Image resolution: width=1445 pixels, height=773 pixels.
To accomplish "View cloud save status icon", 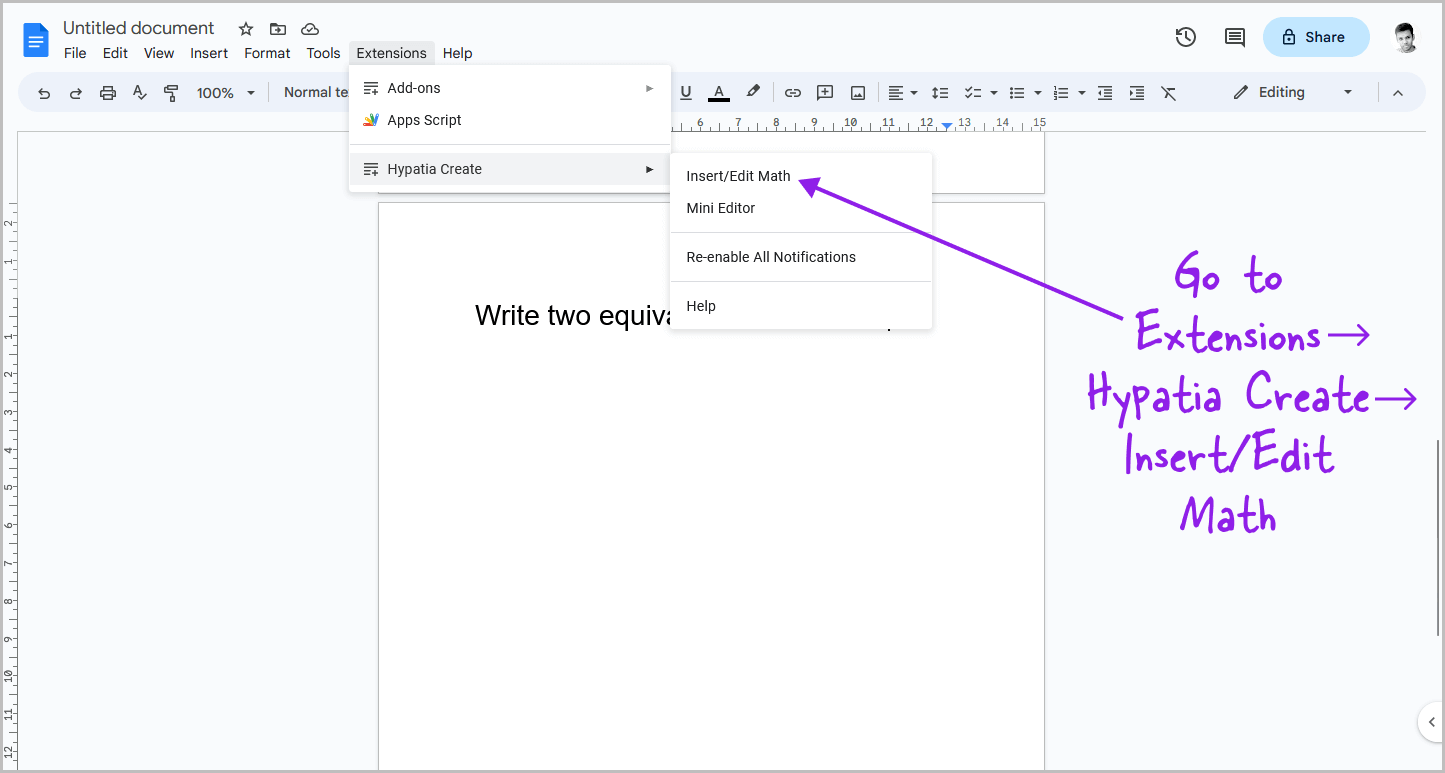I will point(310,29).
